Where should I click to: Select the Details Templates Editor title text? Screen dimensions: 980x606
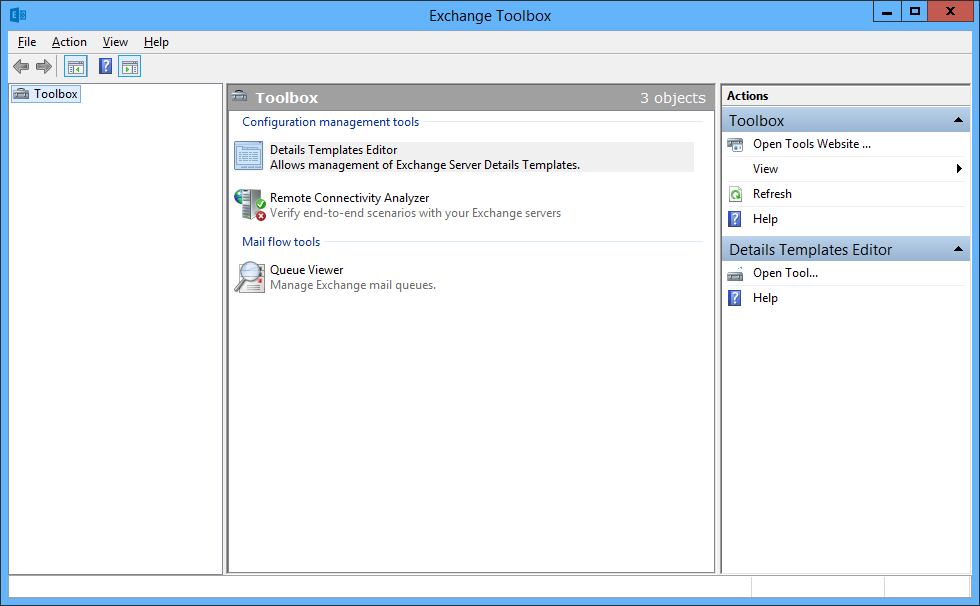tap(333, 150)
